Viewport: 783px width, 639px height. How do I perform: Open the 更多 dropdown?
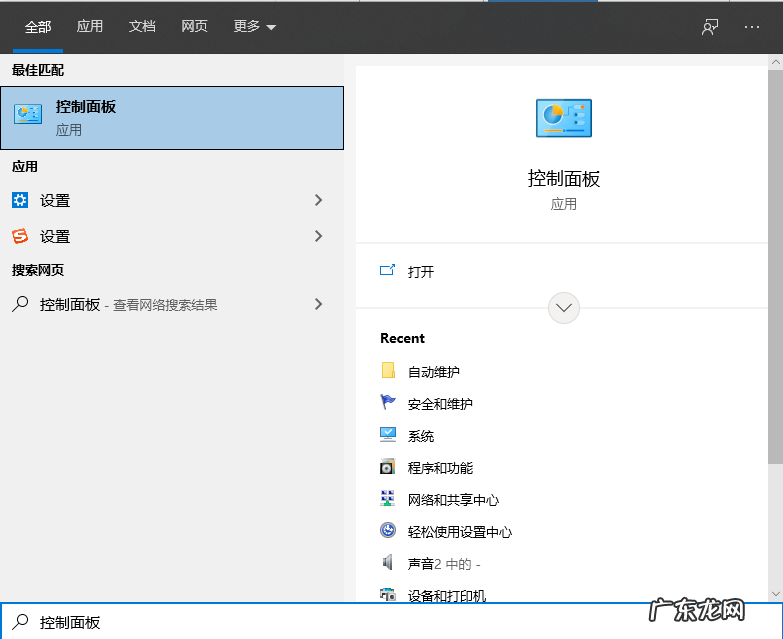pos(255,26)
